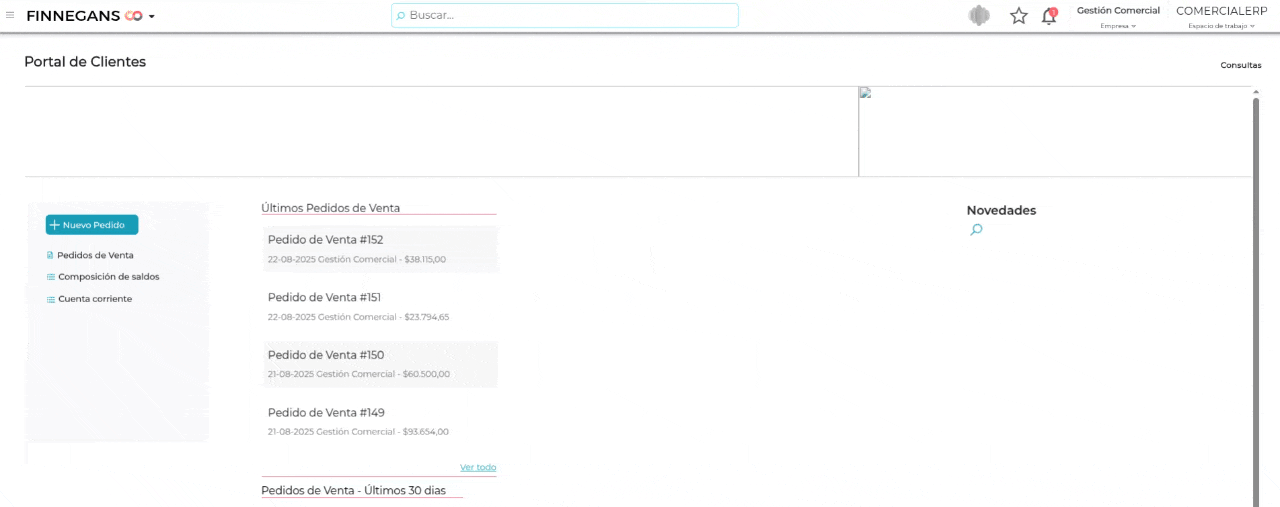
Task: Click the Cuenta corriente list icon
Action: click(x=50, y=299)
